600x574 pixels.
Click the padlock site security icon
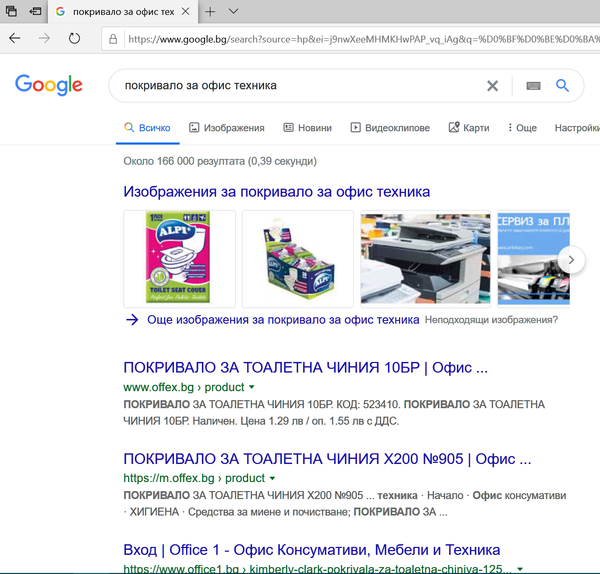pyautogui.click(x=113, y=39)
